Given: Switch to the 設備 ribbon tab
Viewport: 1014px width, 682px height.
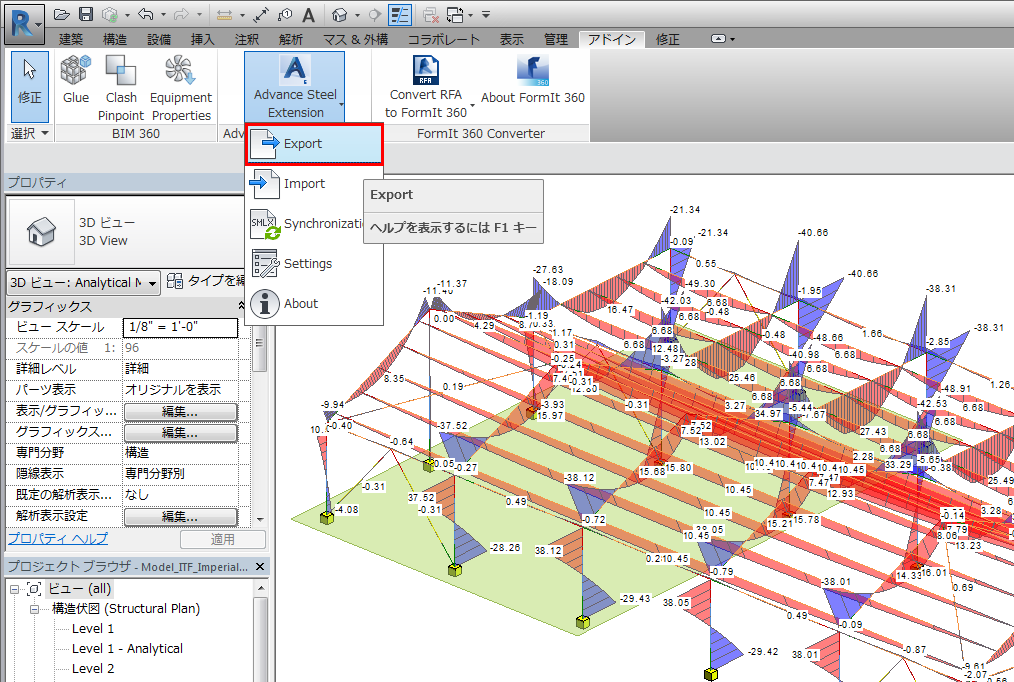Looking at the screenshot, I should 158,39.
